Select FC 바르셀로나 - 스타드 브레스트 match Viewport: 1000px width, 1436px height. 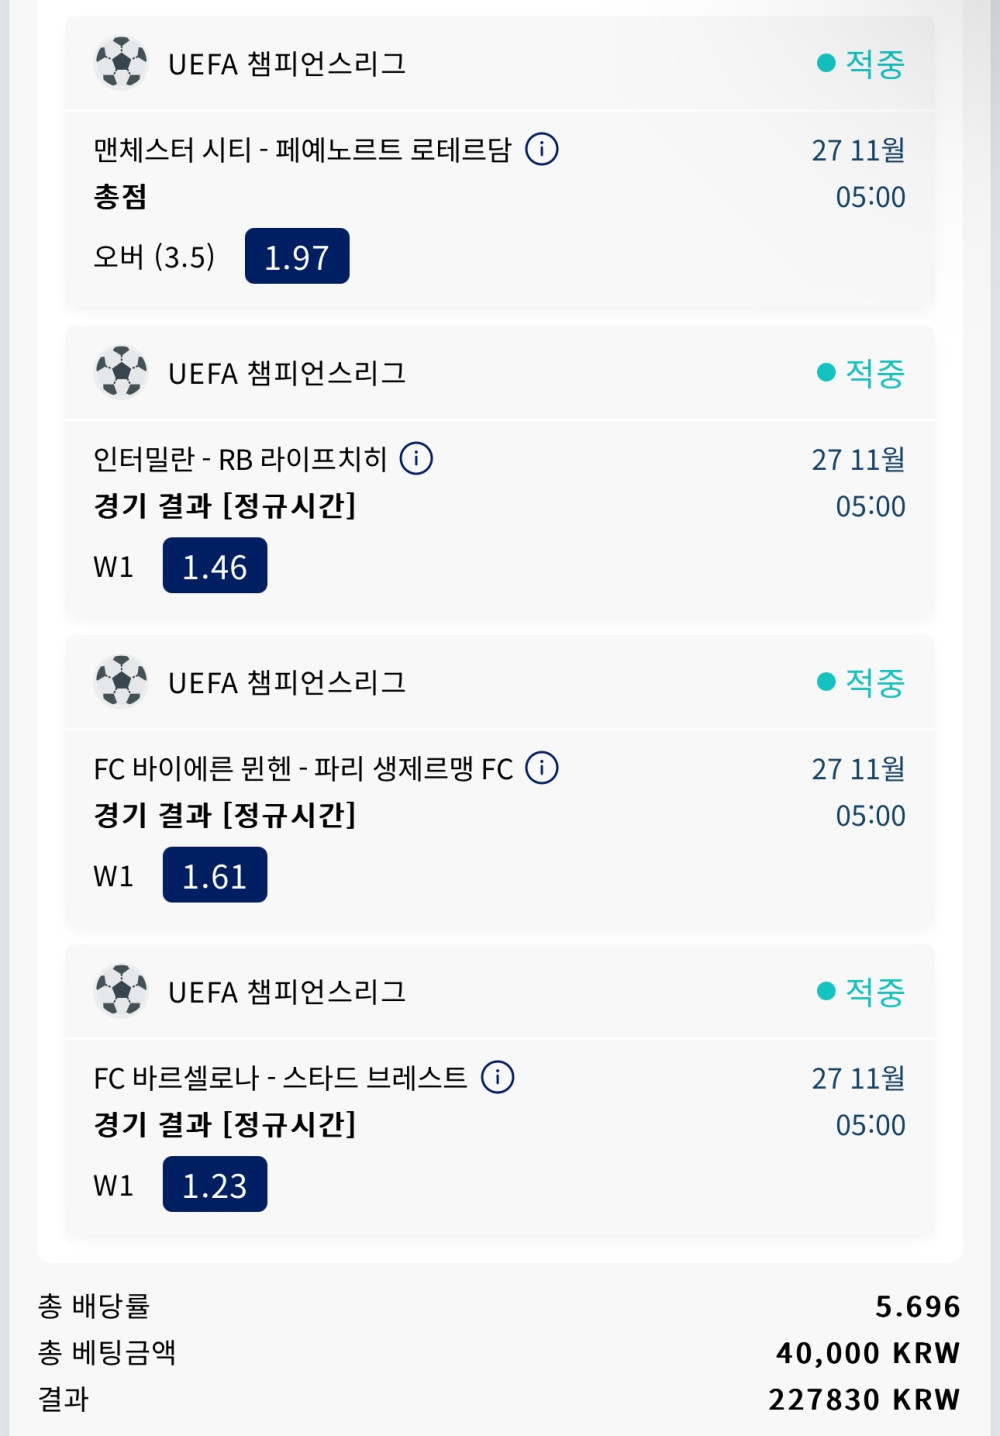(x=280, y=1078)
